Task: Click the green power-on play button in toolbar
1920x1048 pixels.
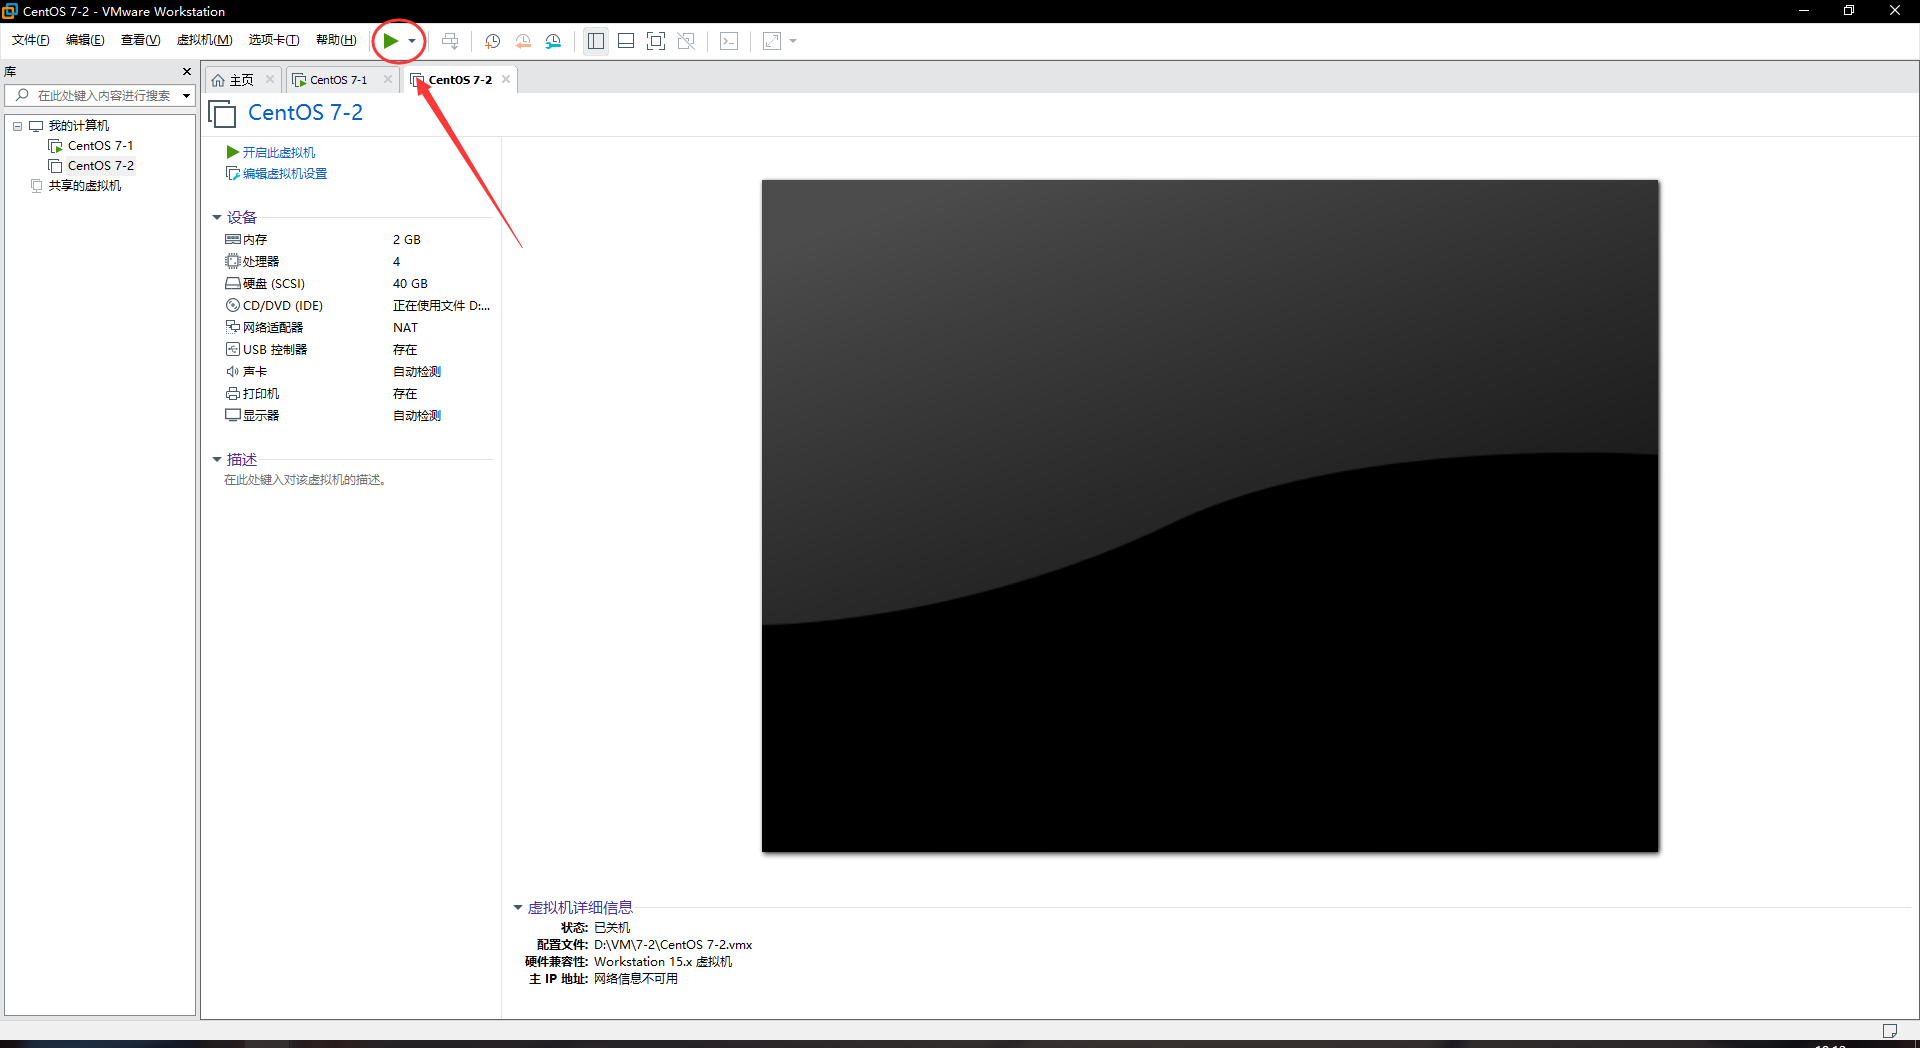Action: (x=390, y=41)
